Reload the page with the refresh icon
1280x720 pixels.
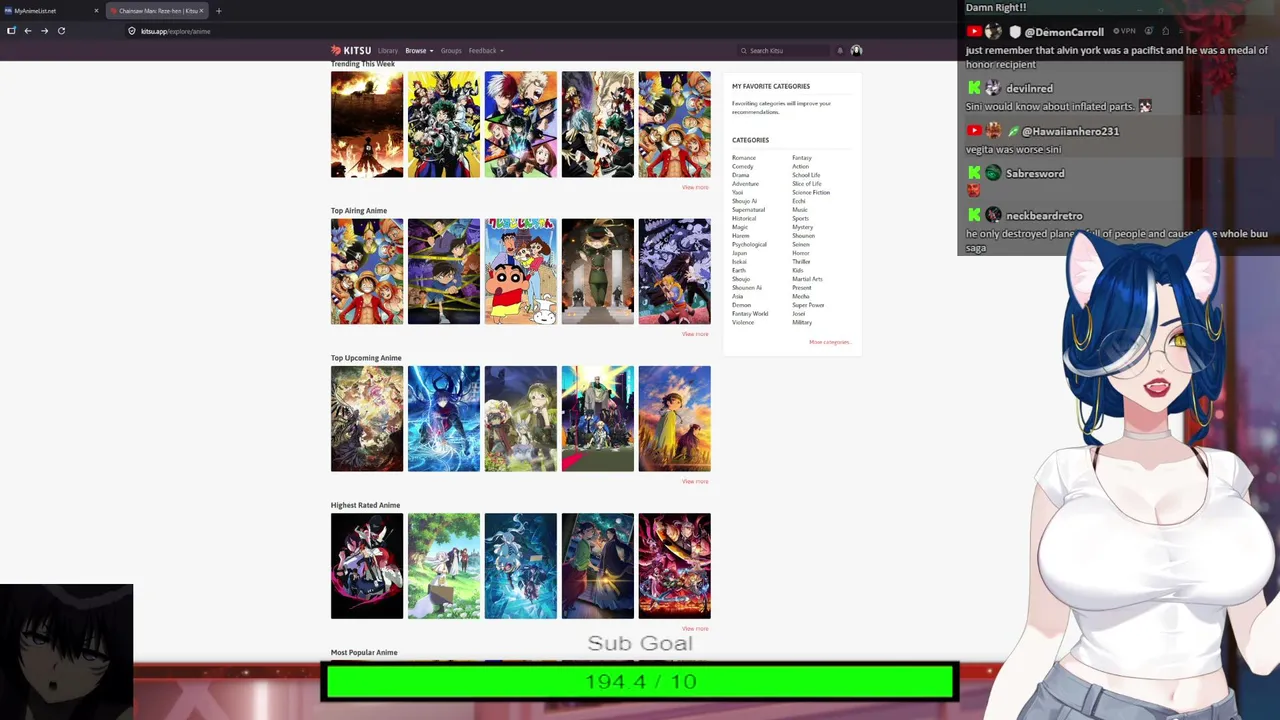tap(61, 31)
